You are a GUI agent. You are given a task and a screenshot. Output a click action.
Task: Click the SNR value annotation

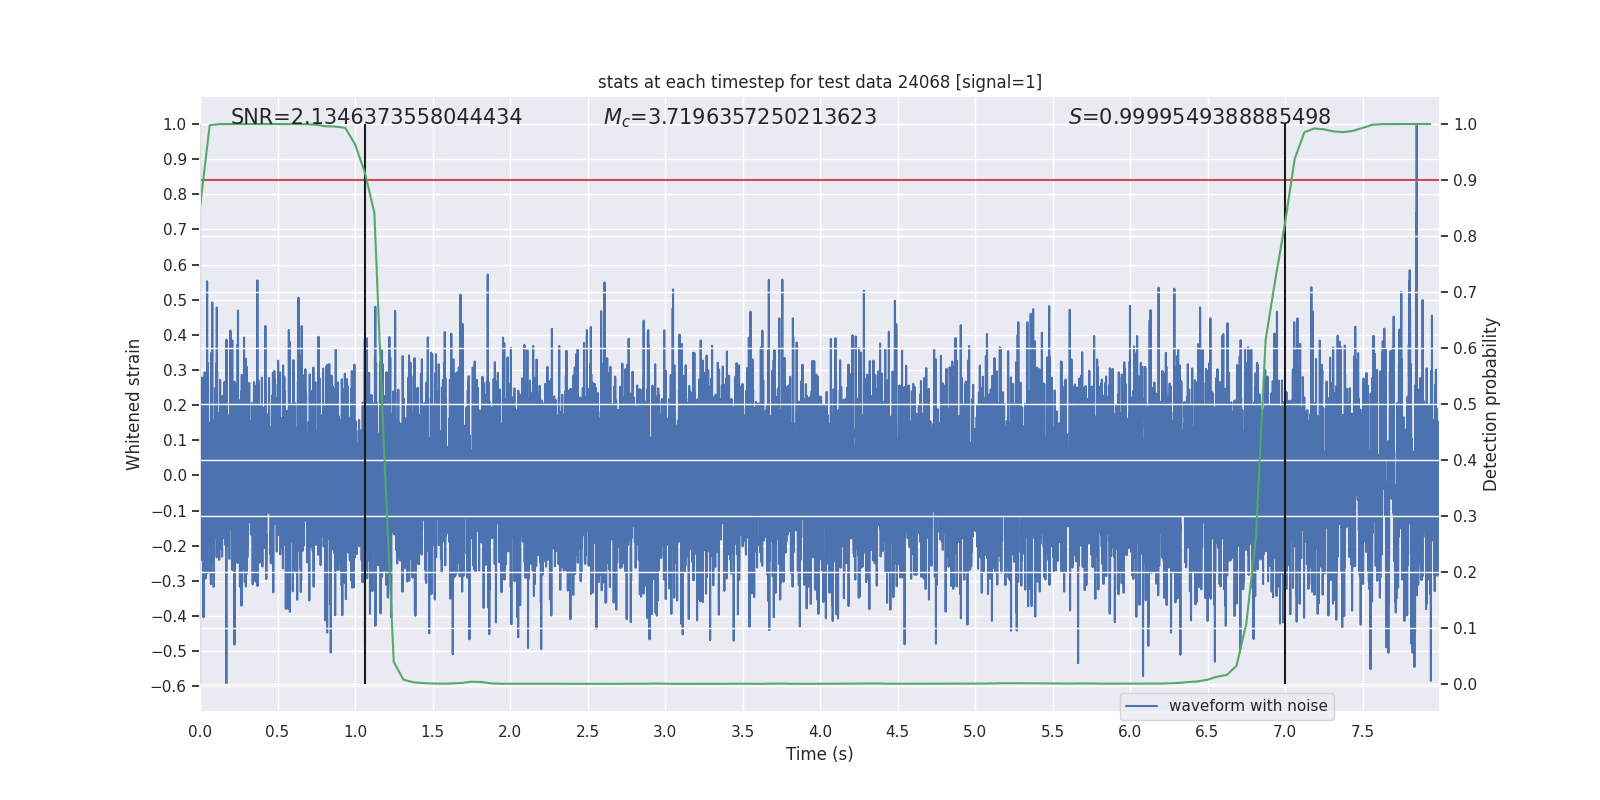[x=376, y=117]
